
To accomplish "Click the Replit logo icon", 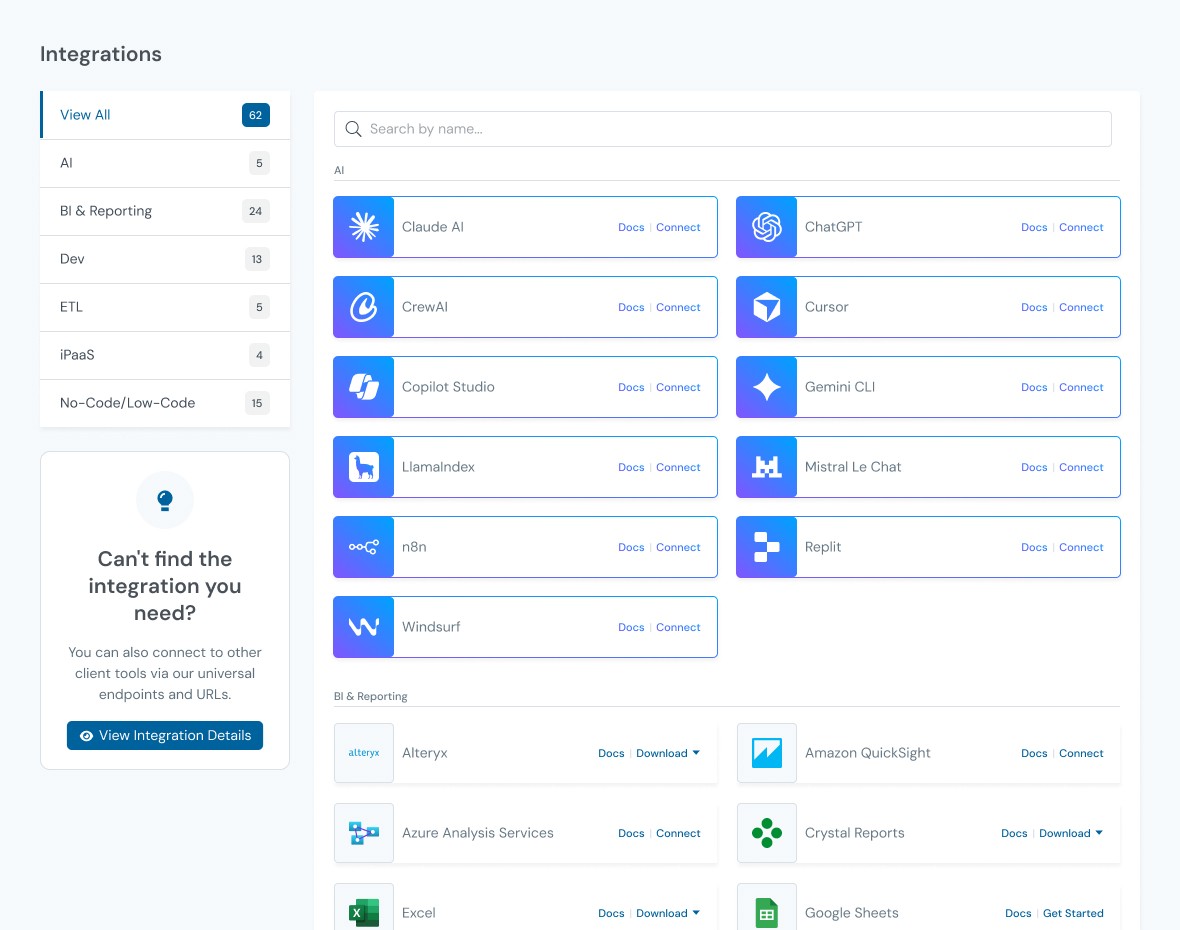I will click(x=767, y=547).
